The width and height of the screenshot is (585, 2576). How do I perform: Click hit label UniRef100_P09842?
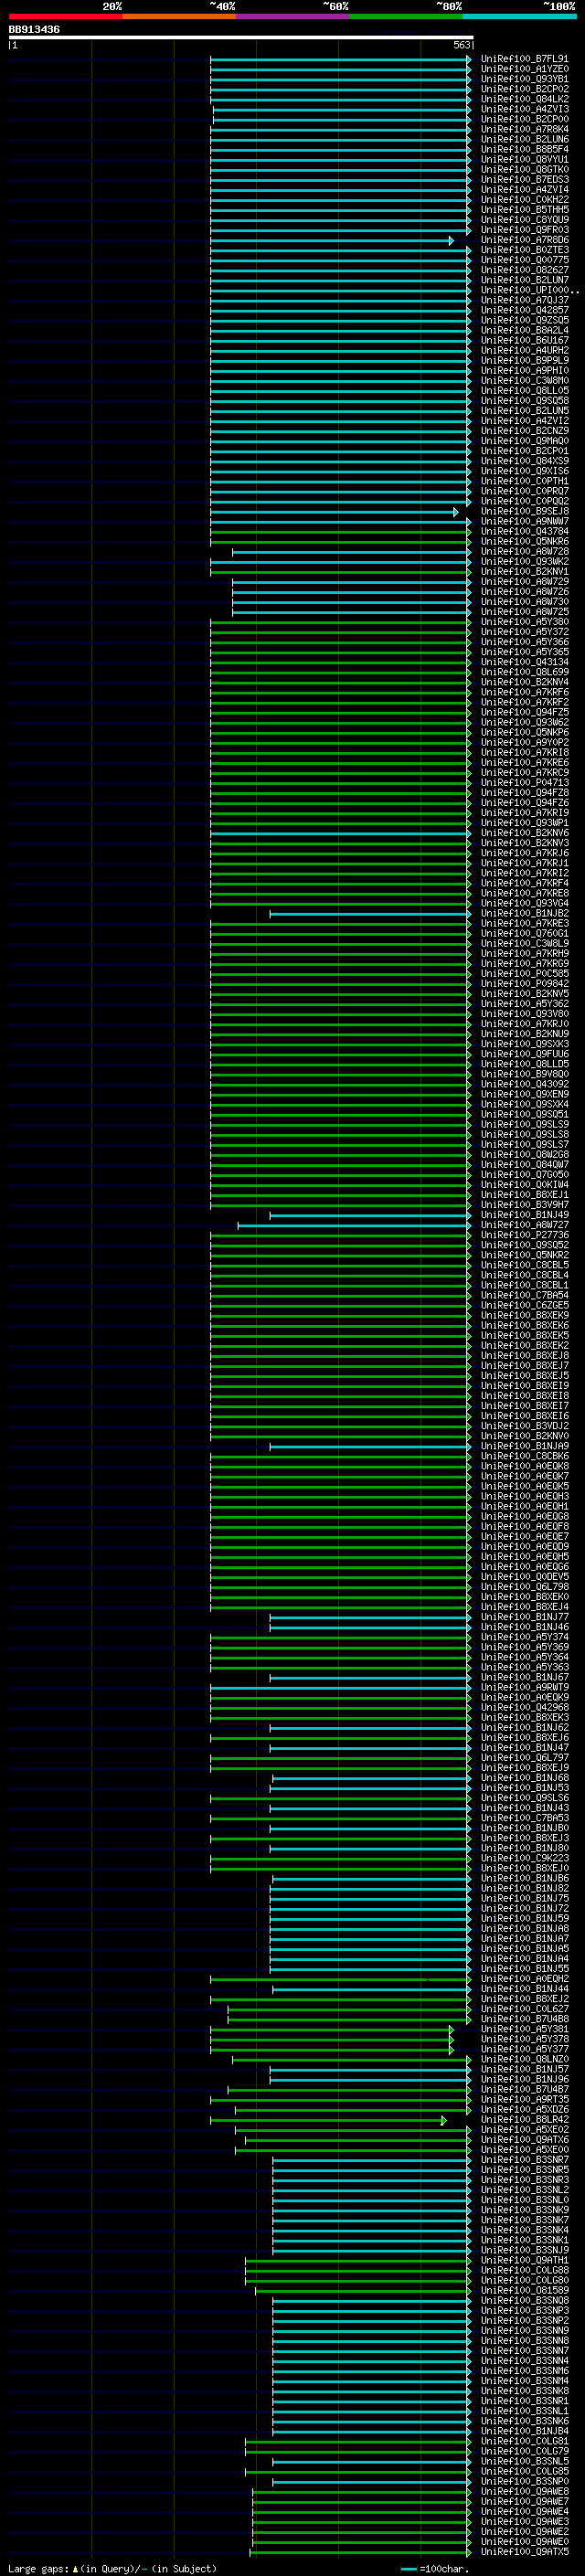coord(525,984)
